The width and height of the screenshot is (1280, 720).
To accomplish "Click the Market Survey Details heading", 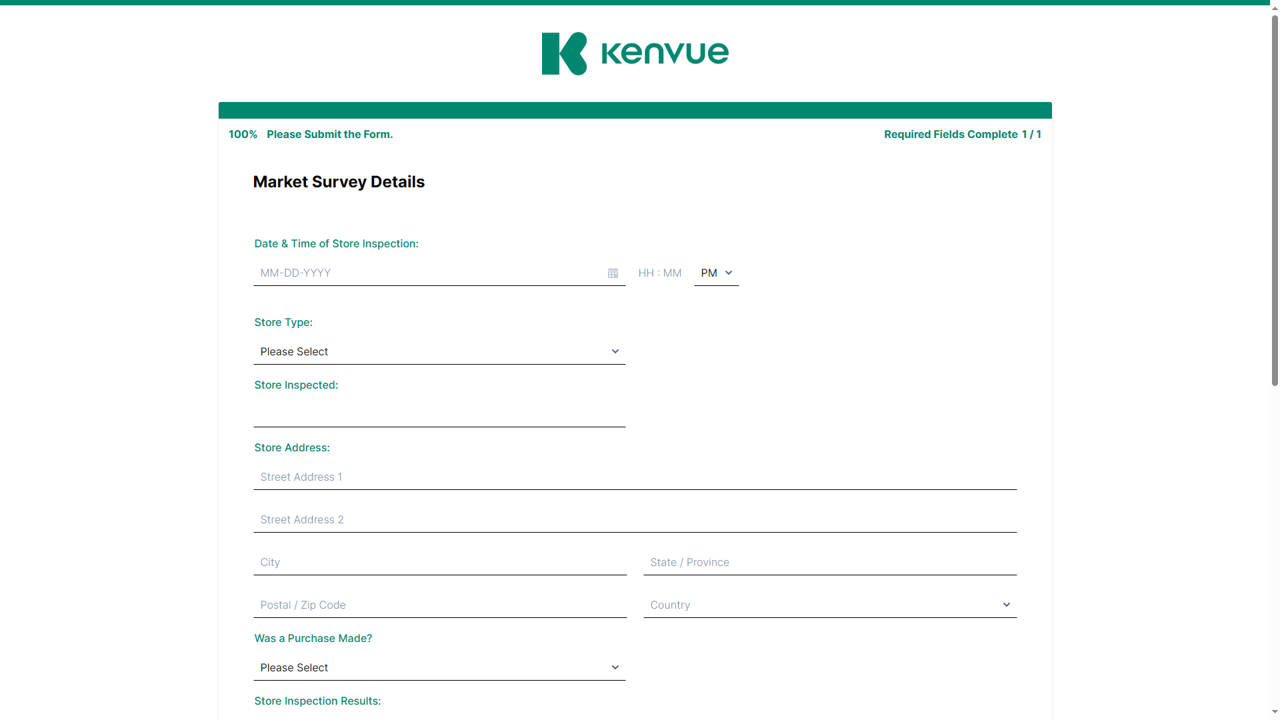I will coord(338,181).
